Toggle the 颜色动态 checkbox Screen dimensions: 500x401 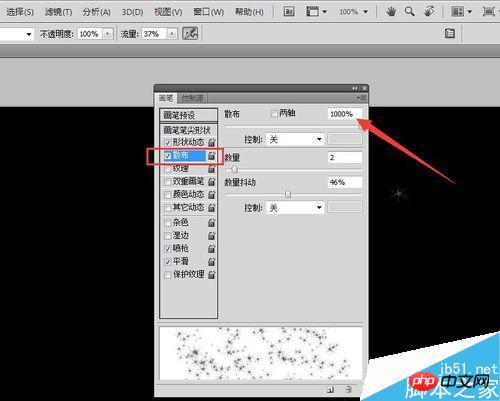[168, 195]
